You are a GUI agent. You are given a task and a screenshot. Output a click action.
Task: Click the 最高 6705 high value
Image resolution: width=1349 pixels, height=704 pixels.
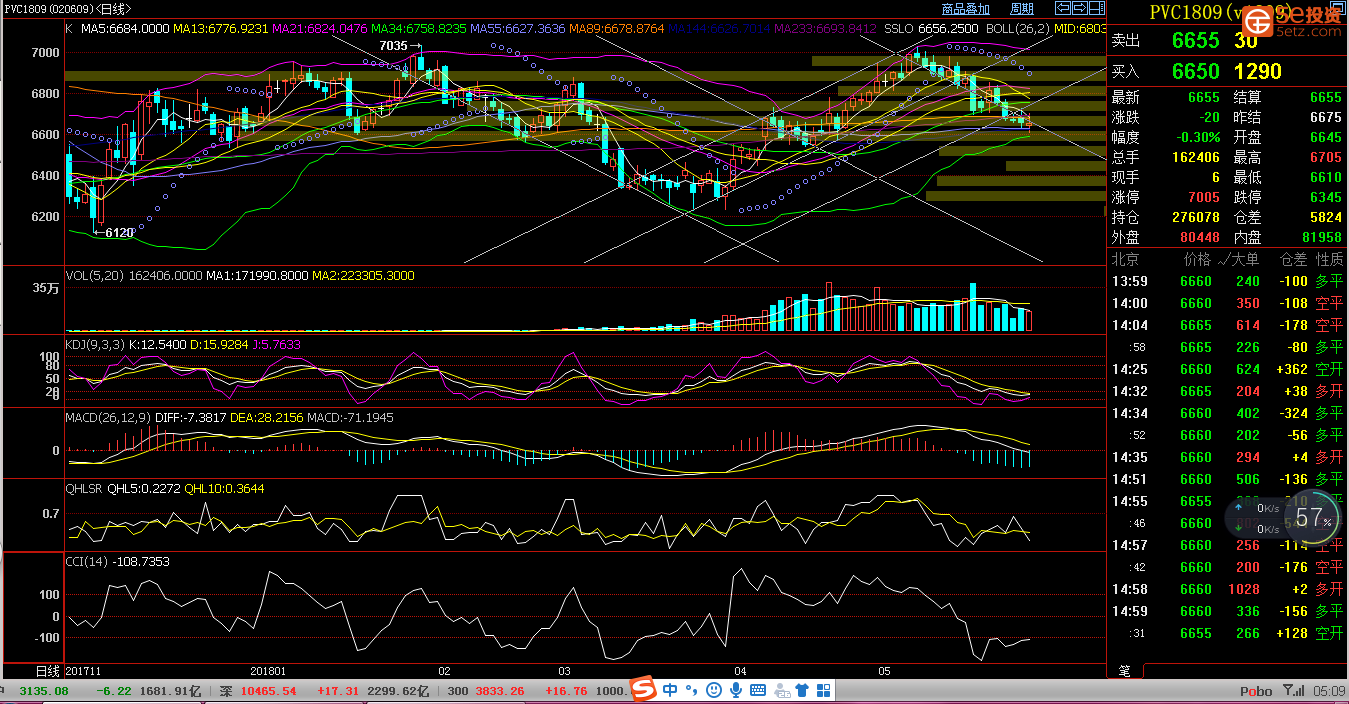tap(1326, 157)
